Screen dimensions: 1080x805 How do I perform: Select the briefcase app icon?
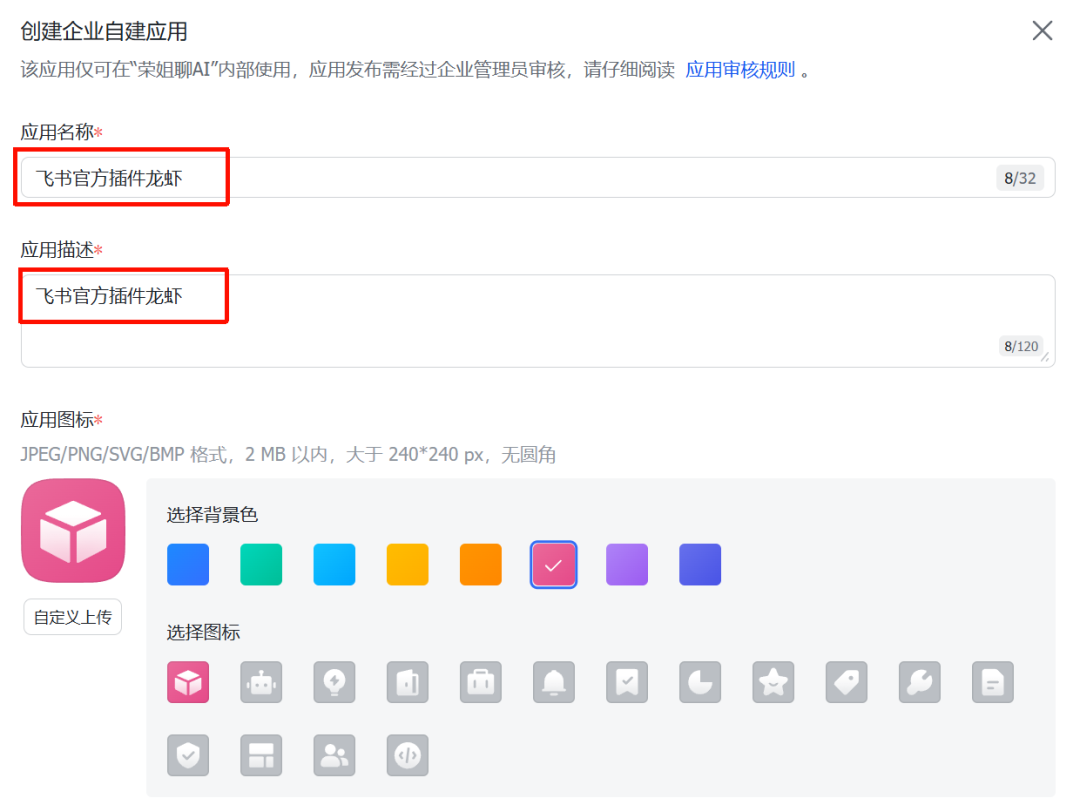(481, 682)
